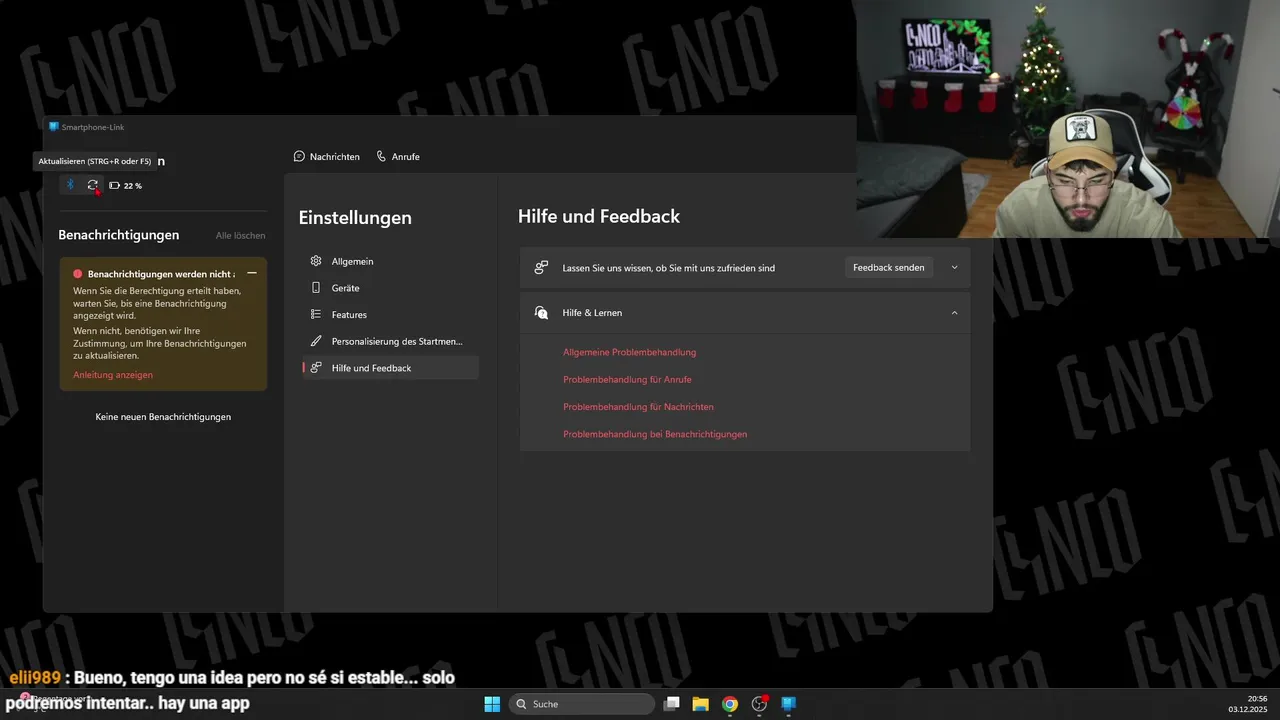Click the list icon next to Features
Image resolution: width=1280 pixels, height=720 pixels.
pos(316,315)
